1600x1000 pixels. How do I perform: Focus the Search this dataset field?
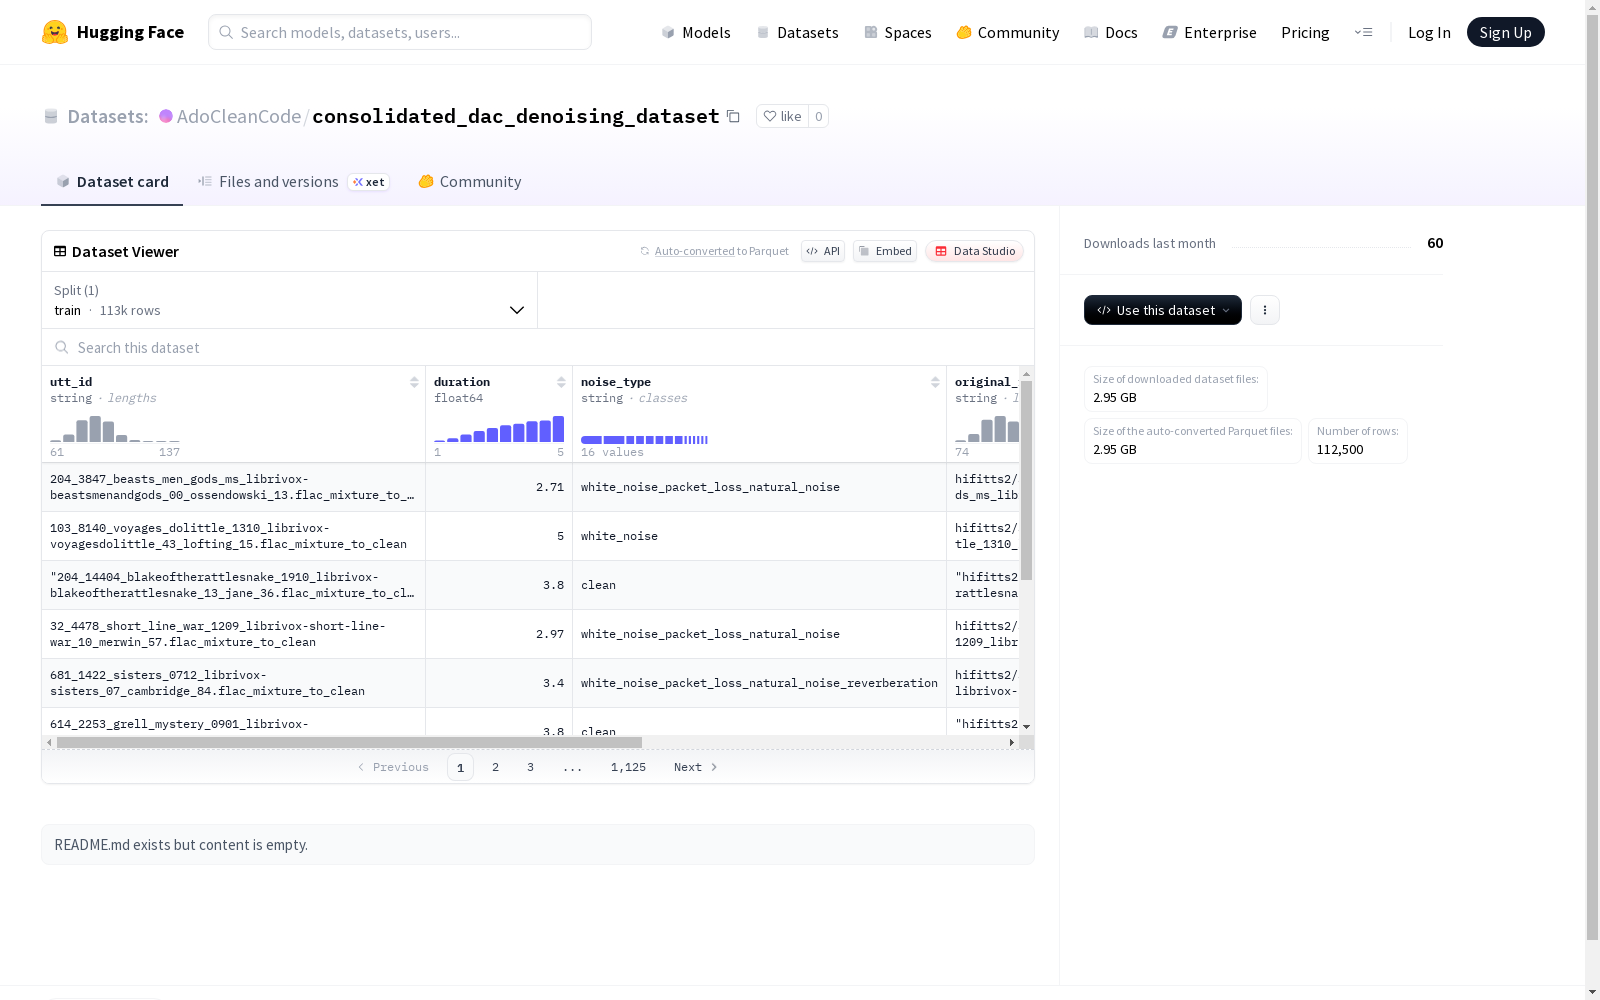pos(538,347)
